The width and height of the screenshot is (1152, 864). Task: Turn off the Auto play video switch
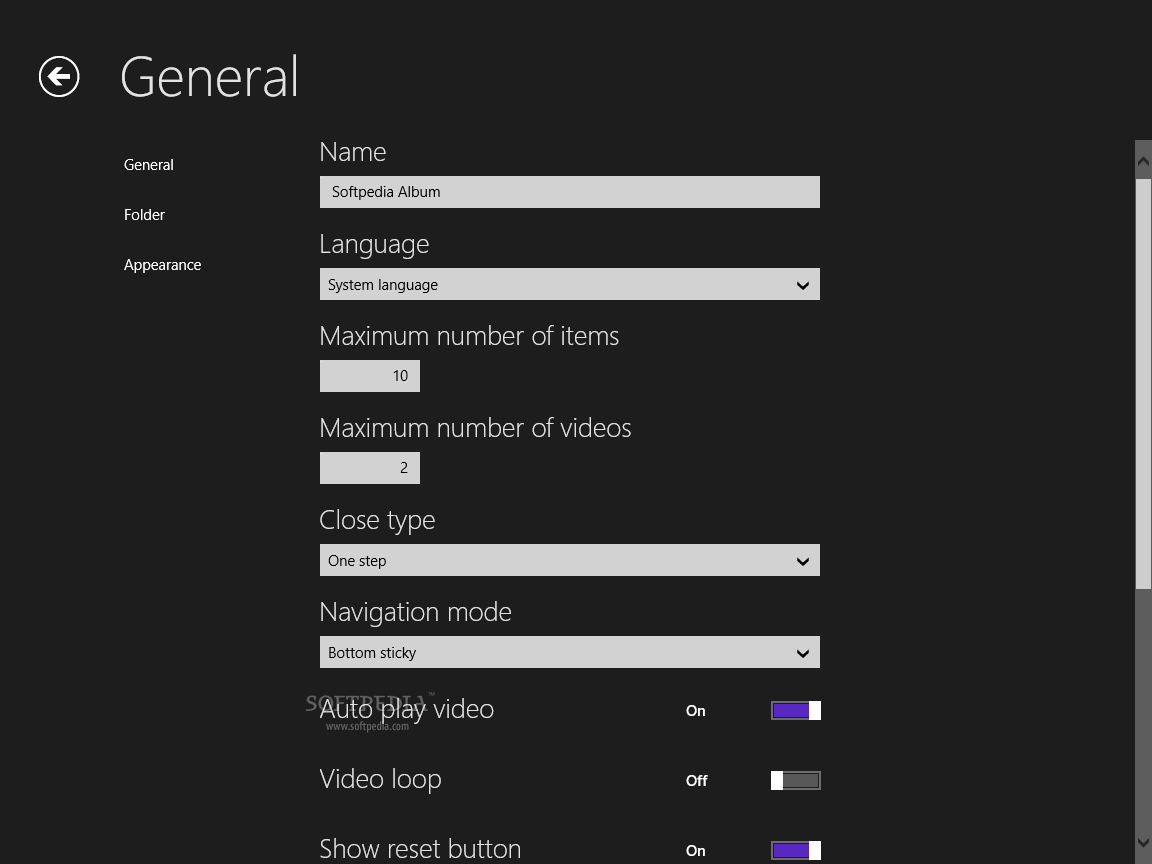pyautogui.click(x=796, y=710)
